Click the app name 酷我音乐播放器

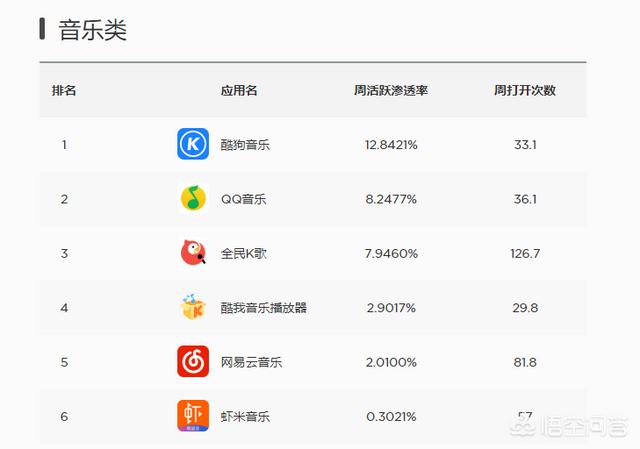264,308
